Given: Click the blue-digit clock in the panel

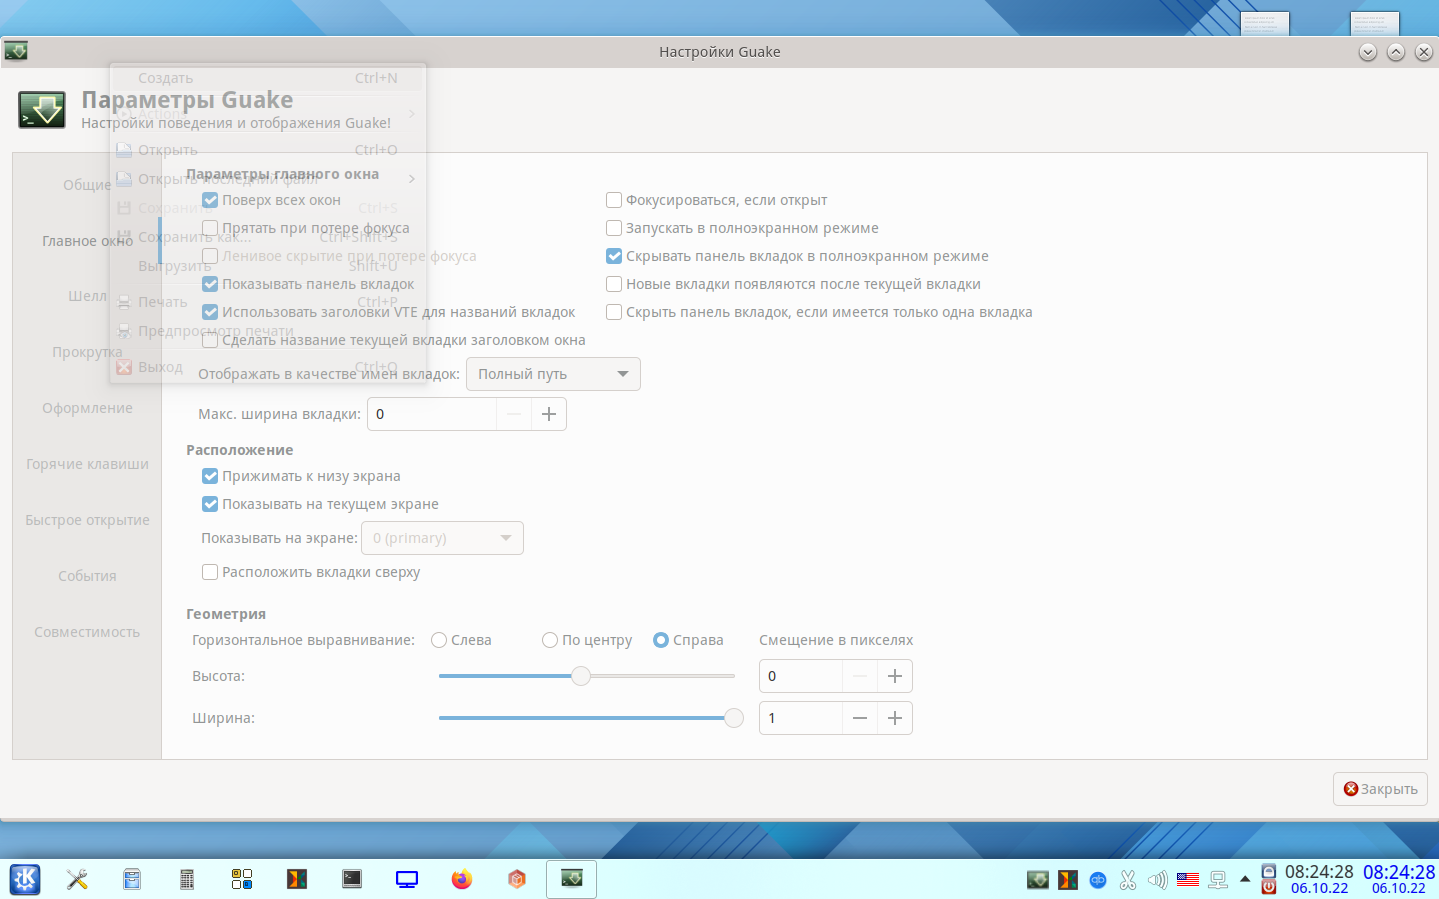Looking at the screenshot, I should click(1399, 879).
